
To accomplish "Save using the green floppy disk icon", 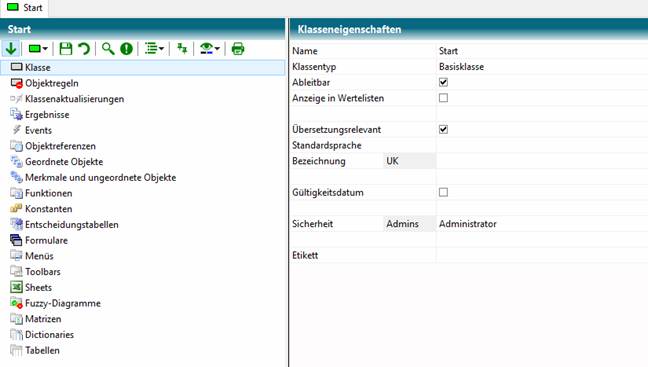I will coord(66,49).
